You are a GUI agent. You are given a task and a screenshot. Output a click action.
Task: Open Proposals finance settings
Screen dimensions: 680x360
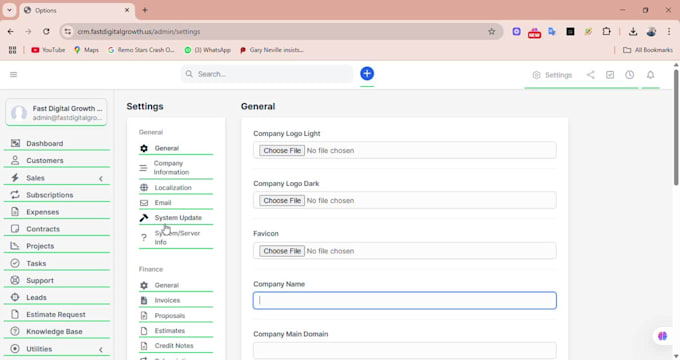(176, 315)
